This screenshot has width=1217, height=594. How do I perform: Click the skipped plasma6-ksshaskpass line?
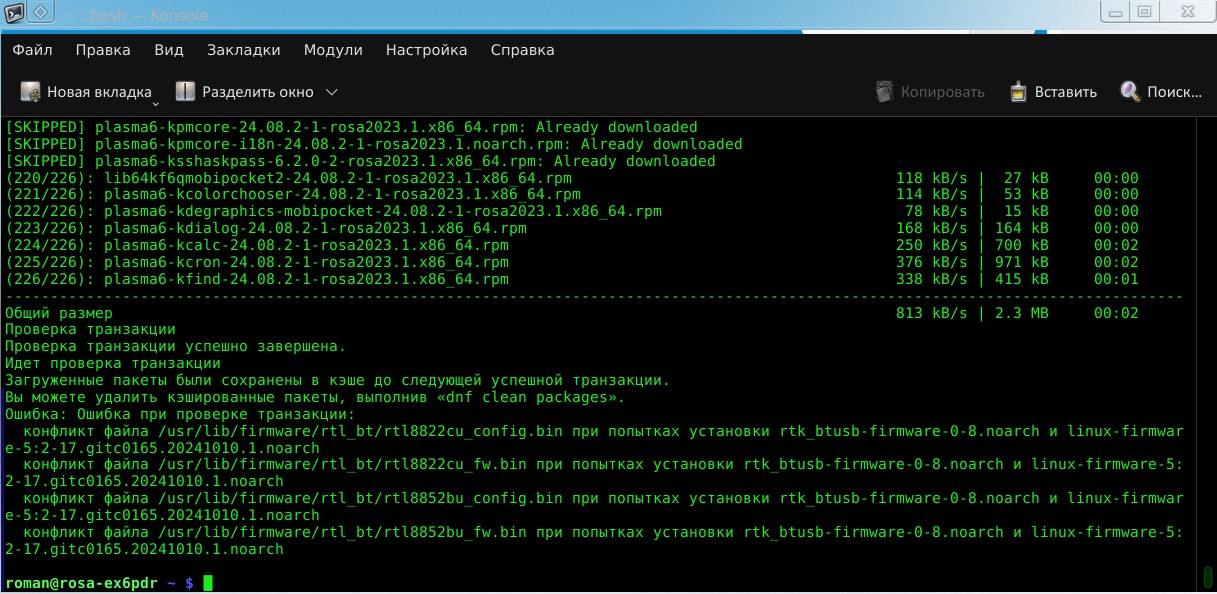pyautogui.click(x=360, y=161)
